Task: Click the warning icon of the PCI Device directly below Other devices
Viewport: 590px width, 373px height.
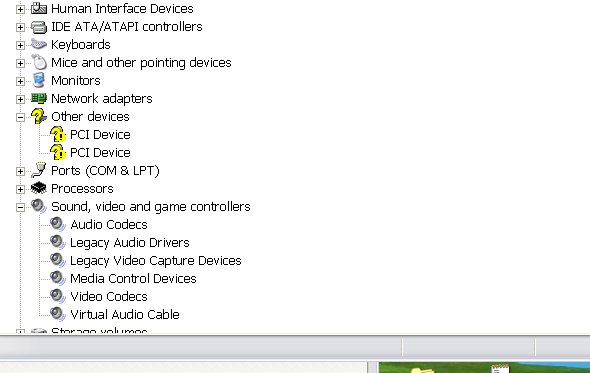Action: coord(58,134)
